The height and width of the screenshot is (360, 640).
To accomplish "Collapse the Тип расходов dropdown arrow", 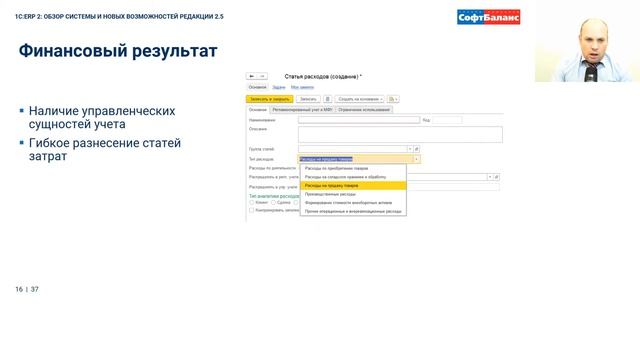I will (416, 159).
